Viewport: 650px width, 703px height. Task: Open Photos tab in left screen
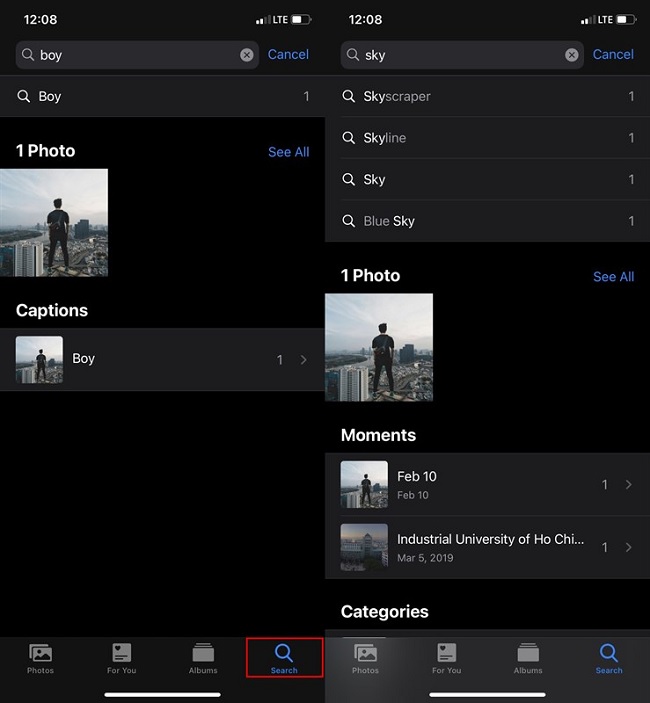(x=40, y=658)
